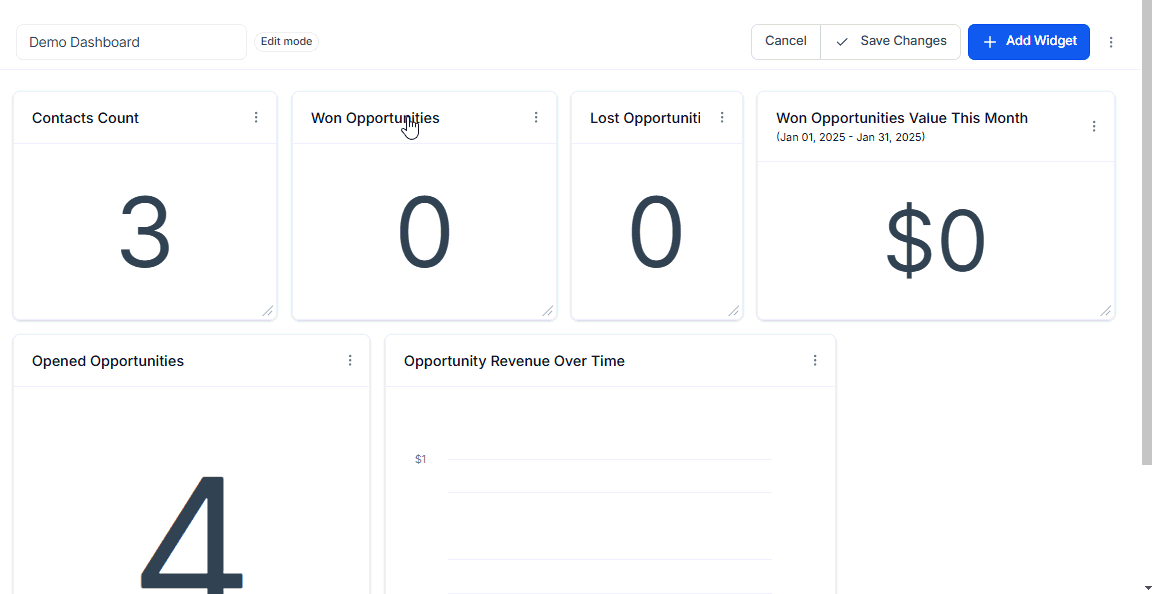The width and height of the screenshot is (1152, 594).
Task: Open Opened Opportunities widget three-dot menu
Action: click(x=350, y=360)
